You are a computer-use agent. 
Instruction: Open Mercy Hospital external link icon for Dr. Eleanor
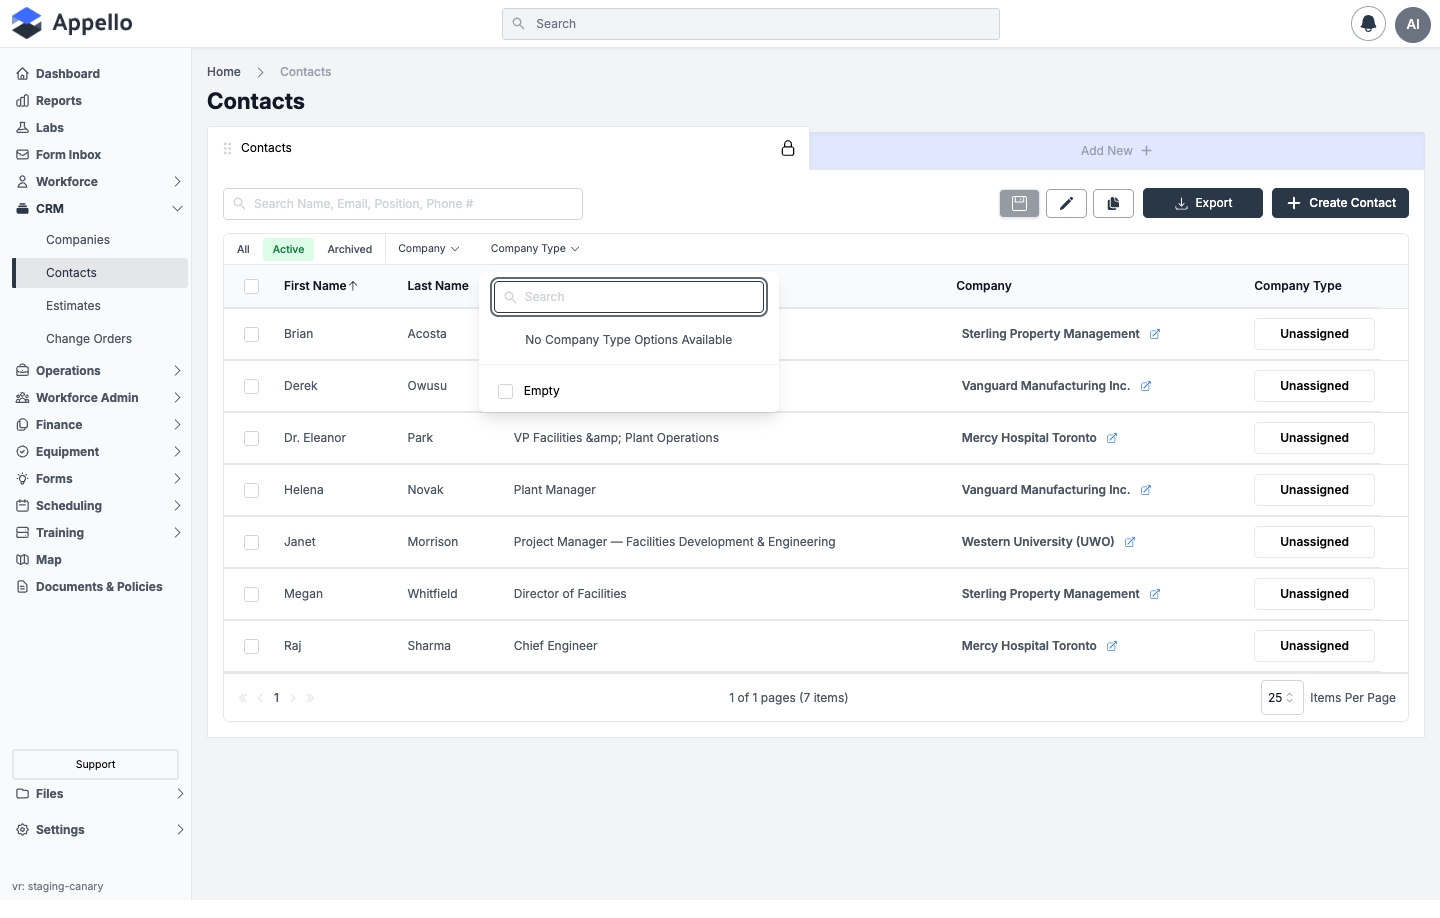tap(1112, 438)
